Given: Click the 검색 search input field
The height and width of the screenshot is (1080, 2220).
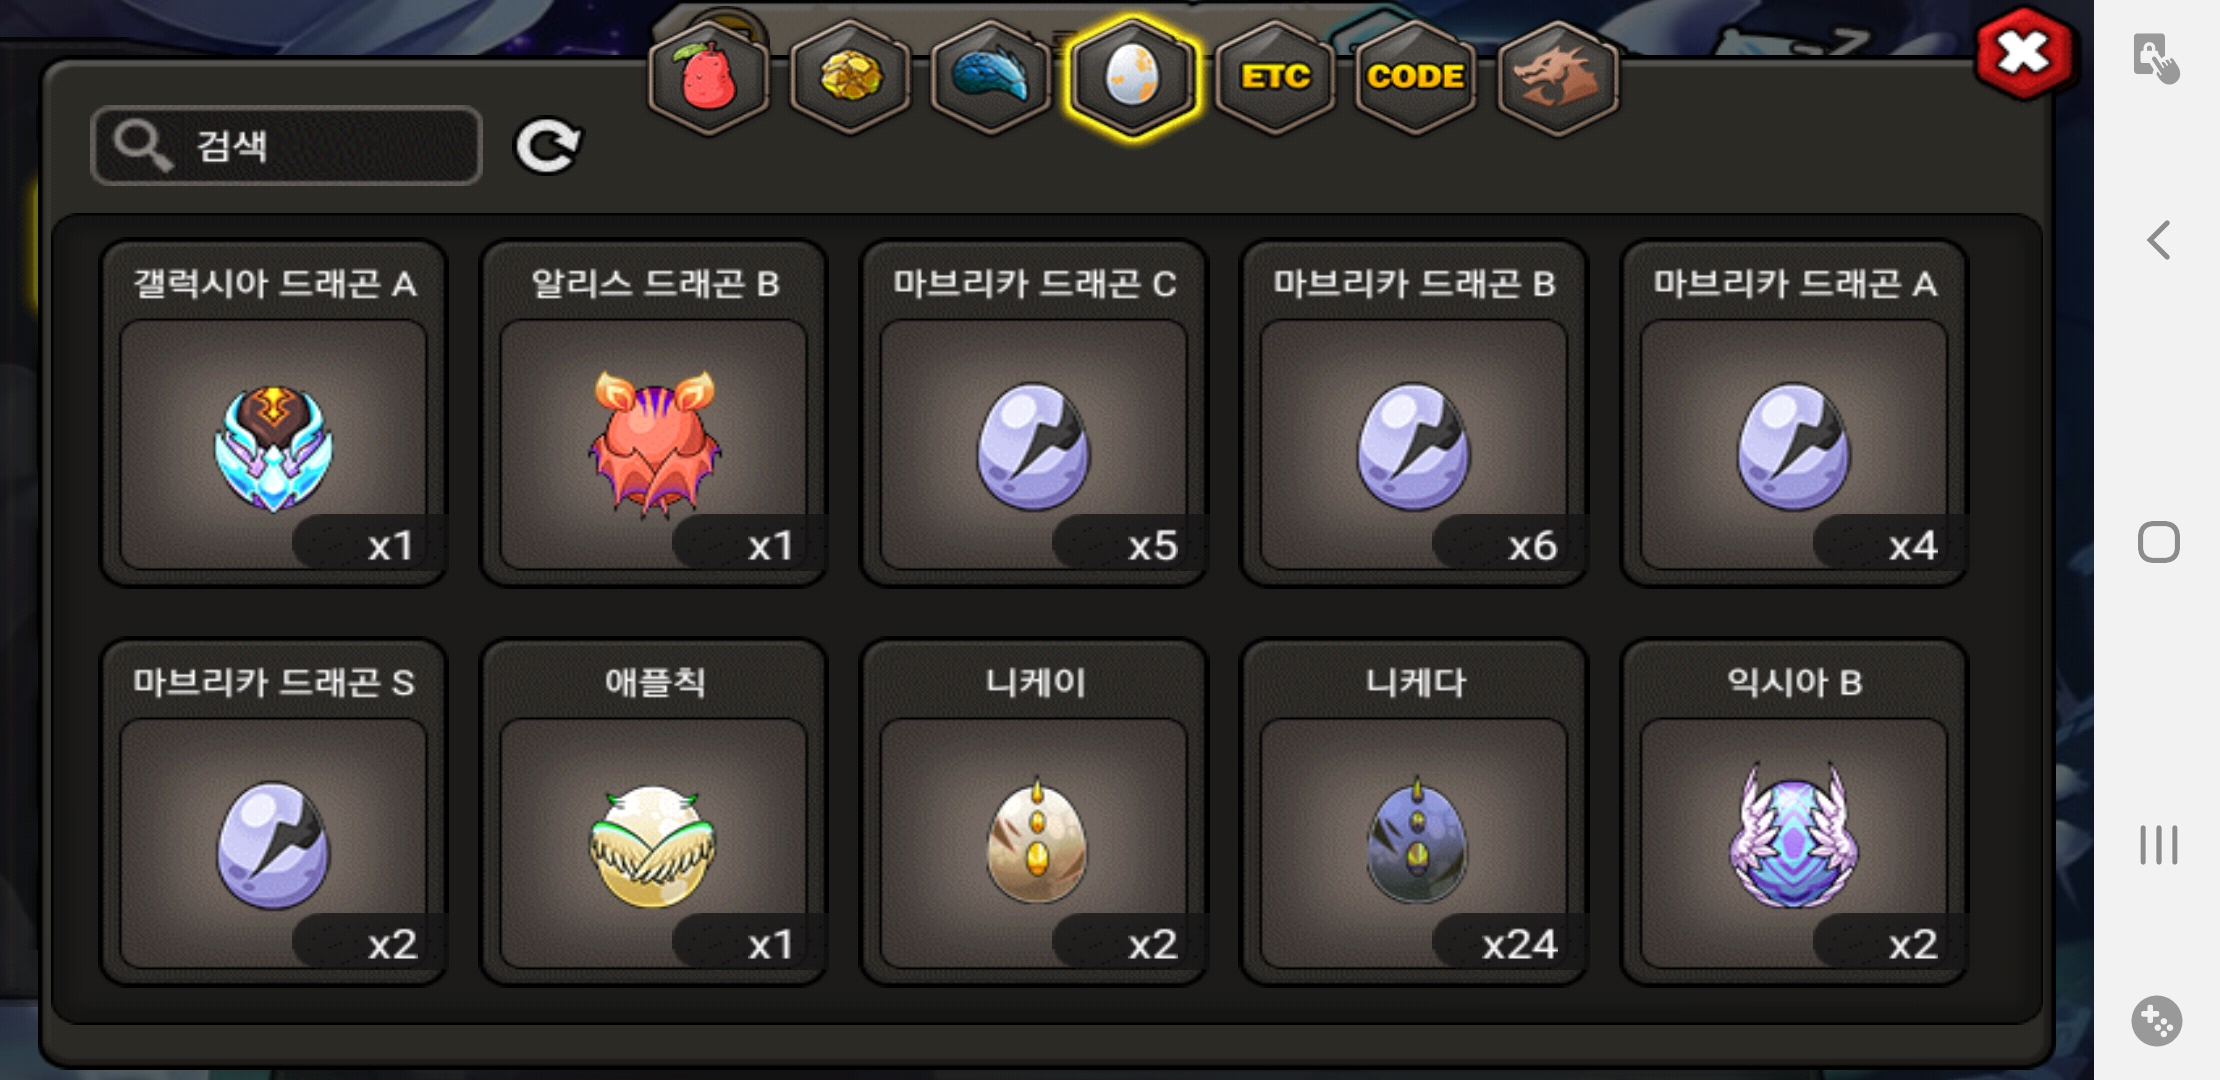Looking at the screenshot, I should click(286, 146).
